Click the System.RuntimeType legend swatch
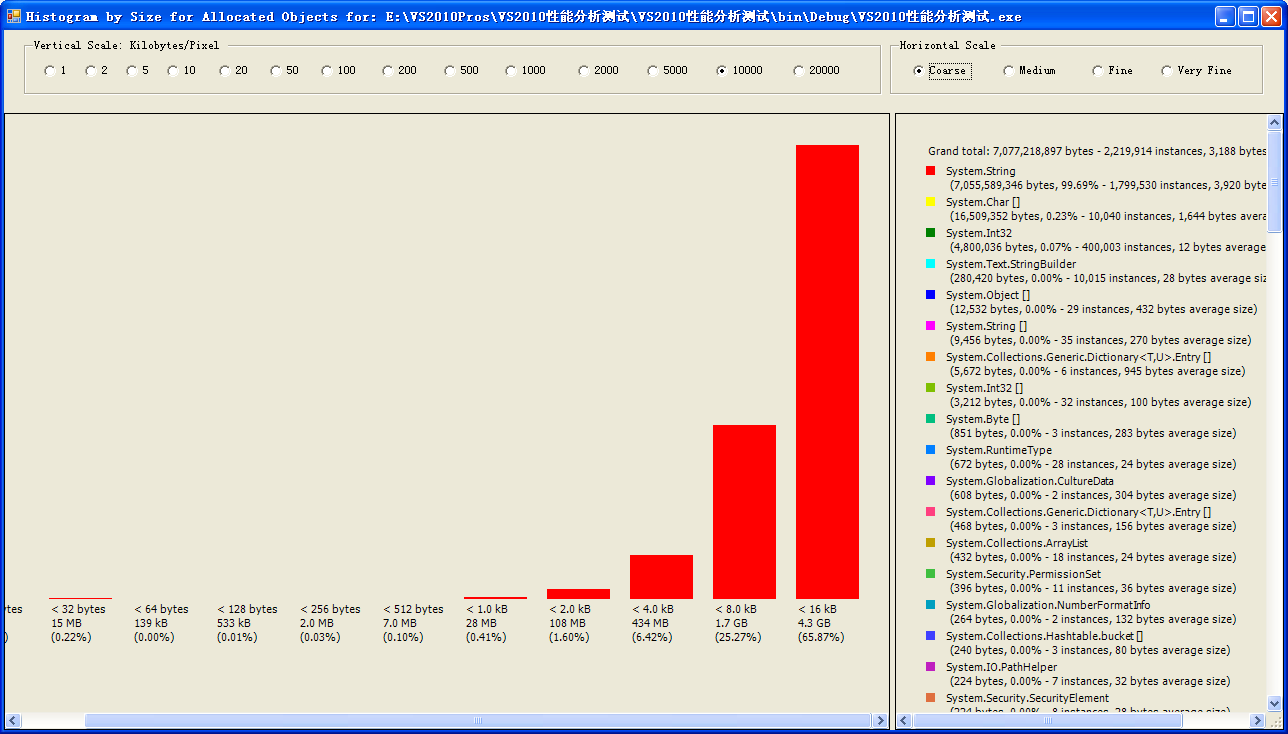 (931, 450)
